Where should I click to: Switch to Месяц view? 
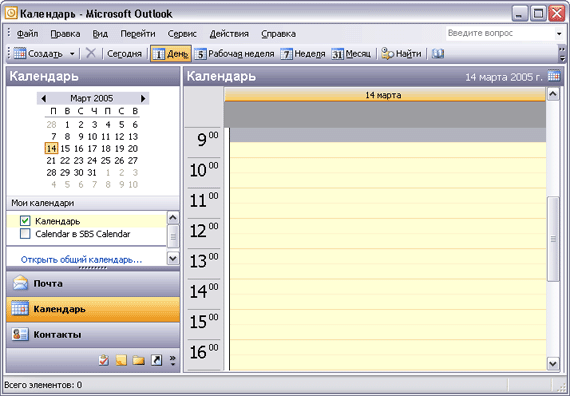(x=351, y=54)
